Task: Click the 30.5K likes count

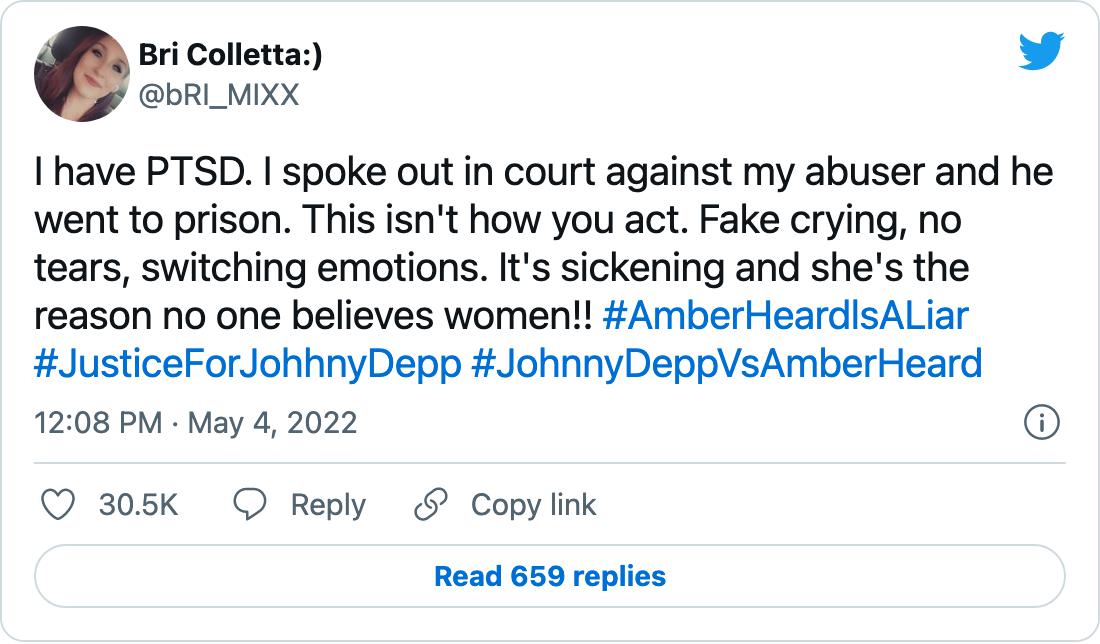Action: point(138,505)
